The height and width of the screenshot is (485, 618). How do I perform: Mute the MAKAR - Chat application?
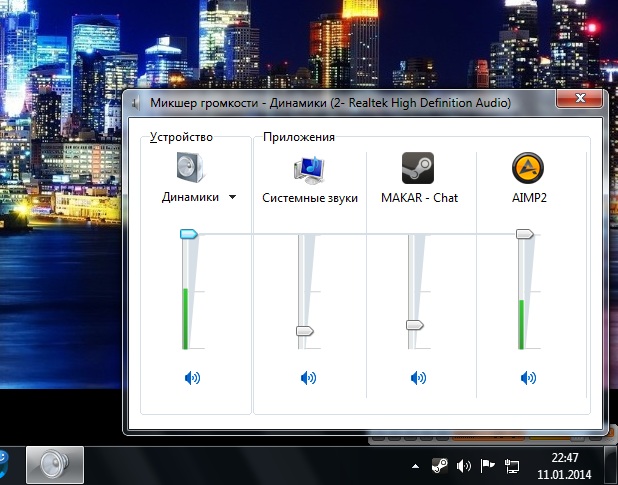tap(418, 378)
